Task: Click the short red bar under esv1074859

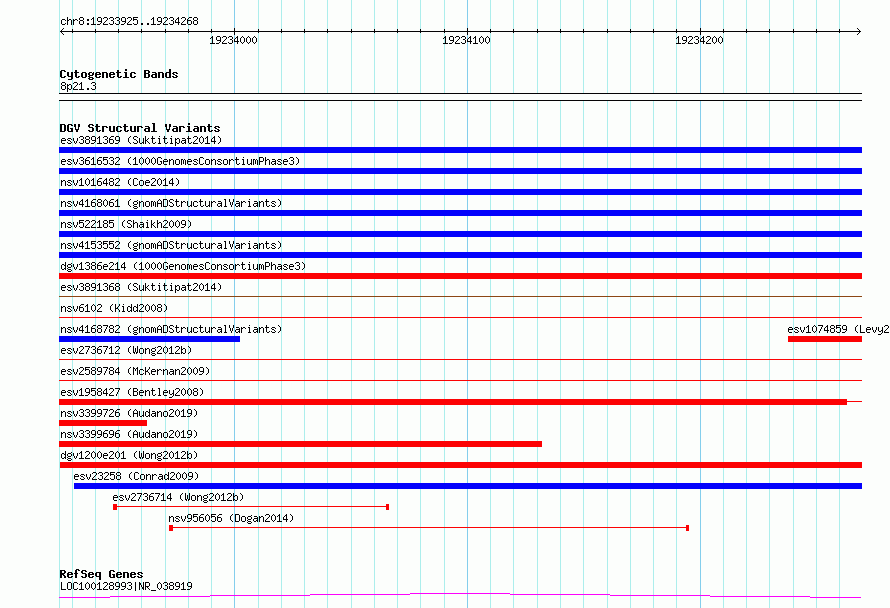Action: tap(825, 339)
